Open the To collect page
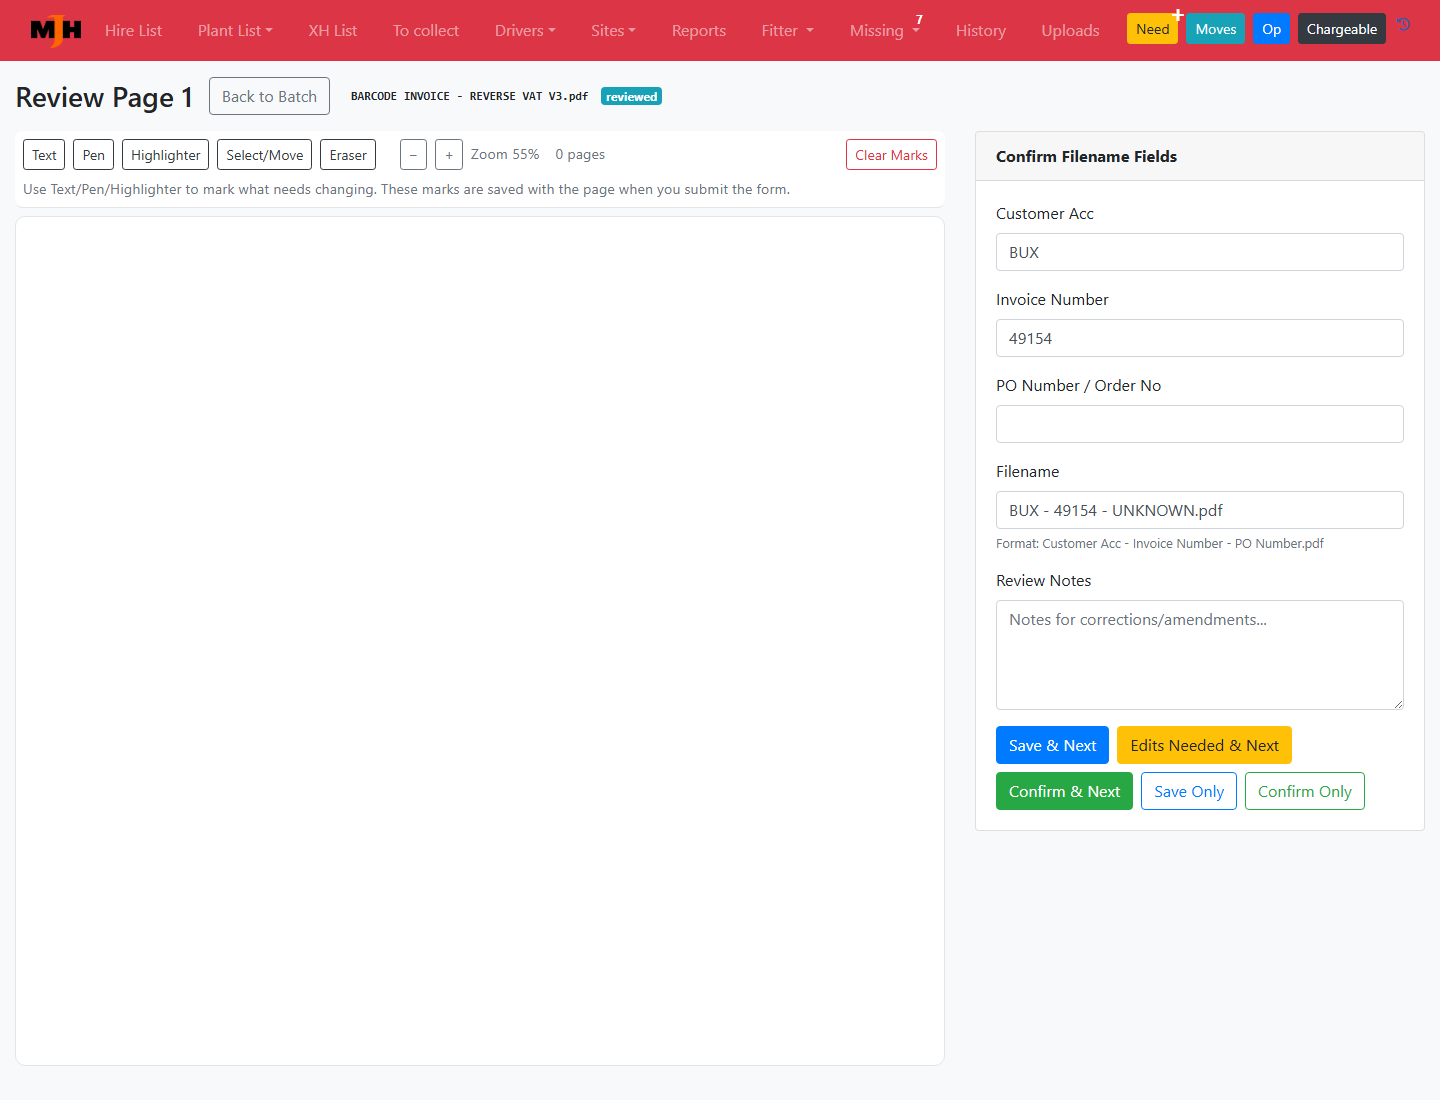Viewport: 1440px width, 1100px height. pyautogui.click(x=426, y=30)
